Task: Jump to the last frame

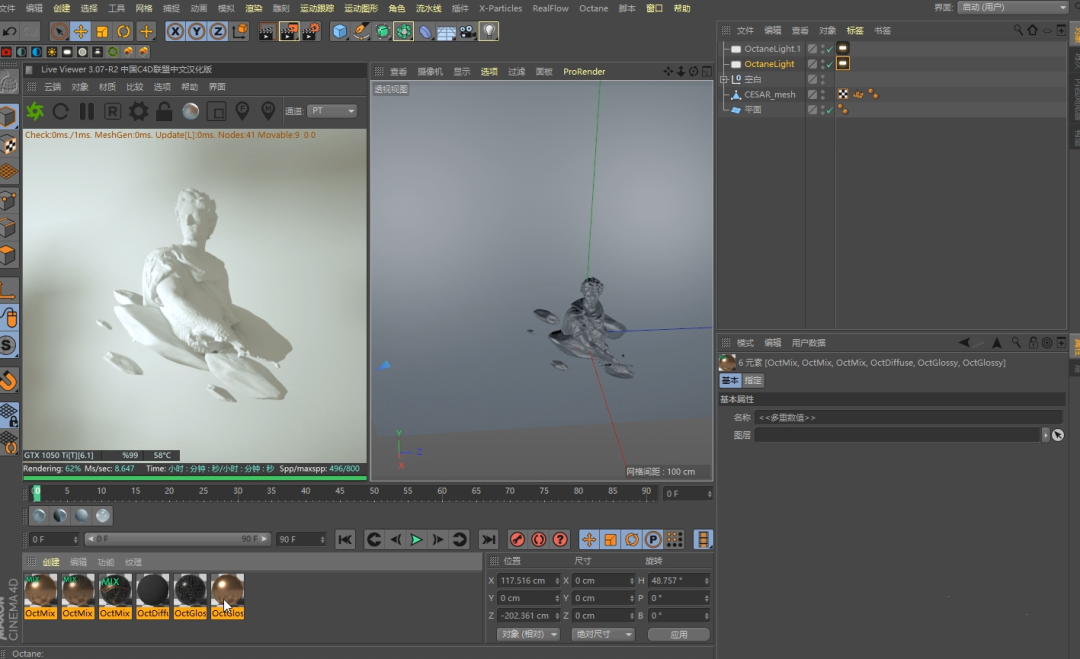Action: pos(488,539)
